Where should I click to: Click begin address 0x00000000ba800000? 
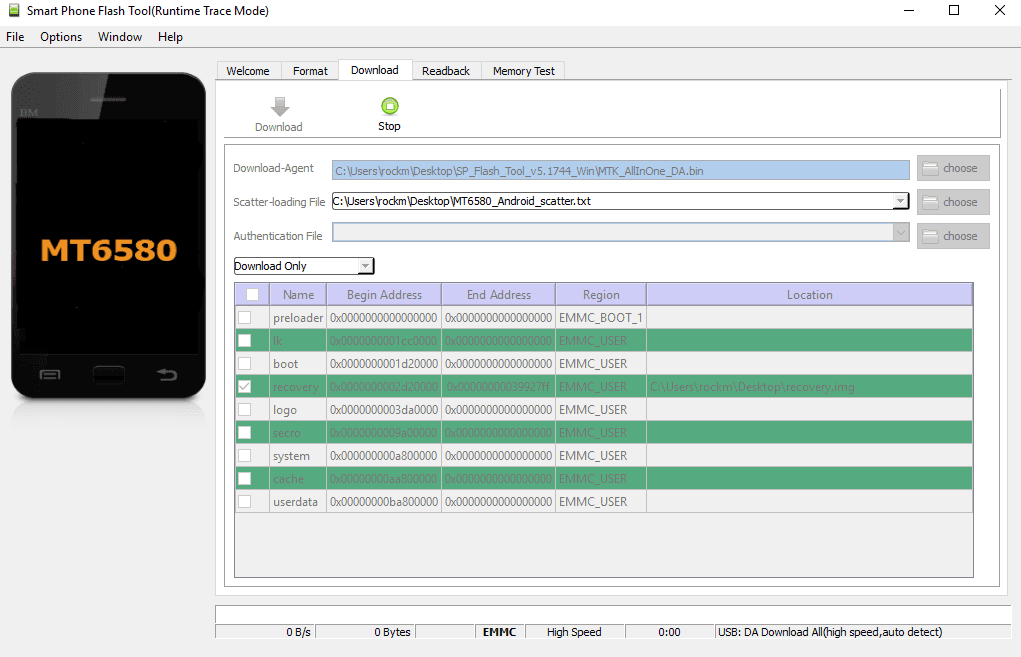click(384, 501)
